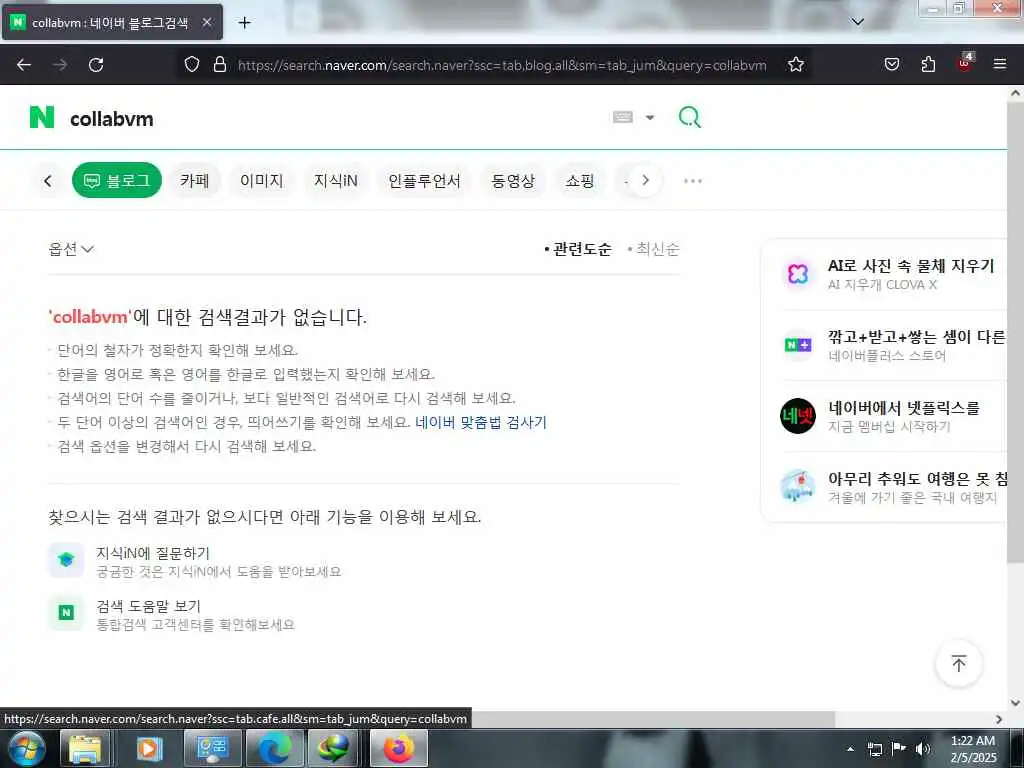This screenshot has width=1024, height=768.
Task: Open the 동영상 tab
Action: (513, 180)
